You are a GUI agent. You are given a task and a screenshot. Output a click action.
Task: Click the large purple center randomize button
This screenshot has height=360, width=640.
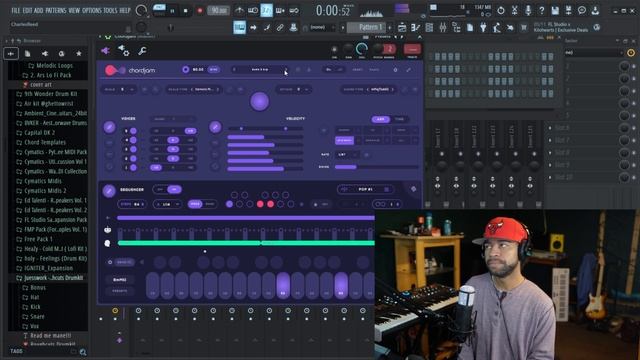pyautogui.click(x=260, y=101)
